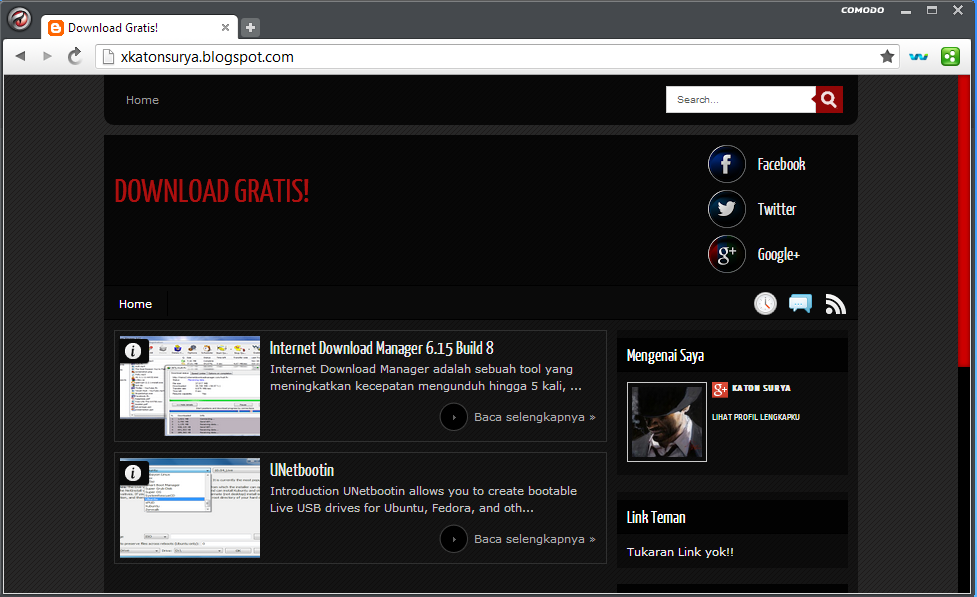Open Internet Download Manager post thumbnail

tap(190, 386)
